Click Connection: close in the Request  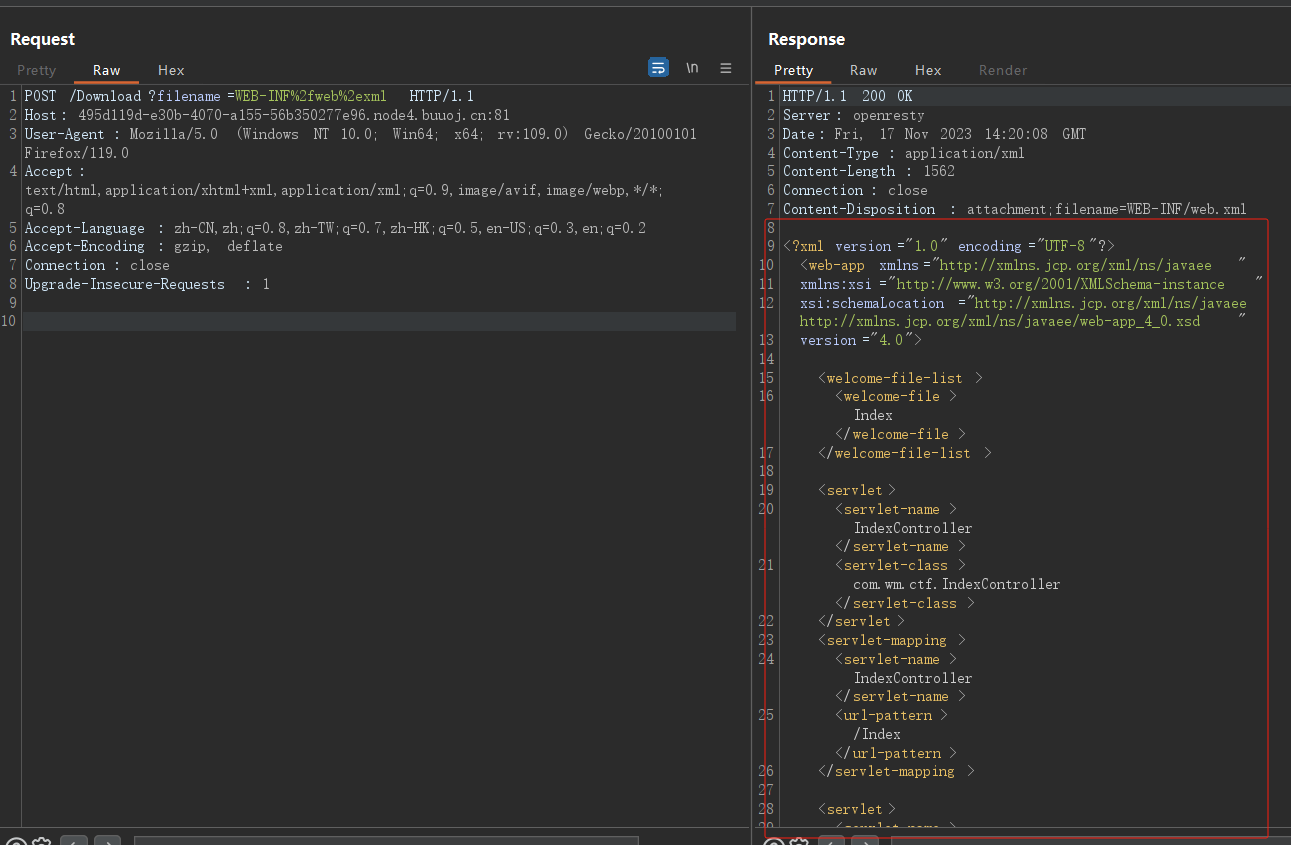(x=97, y=265)
